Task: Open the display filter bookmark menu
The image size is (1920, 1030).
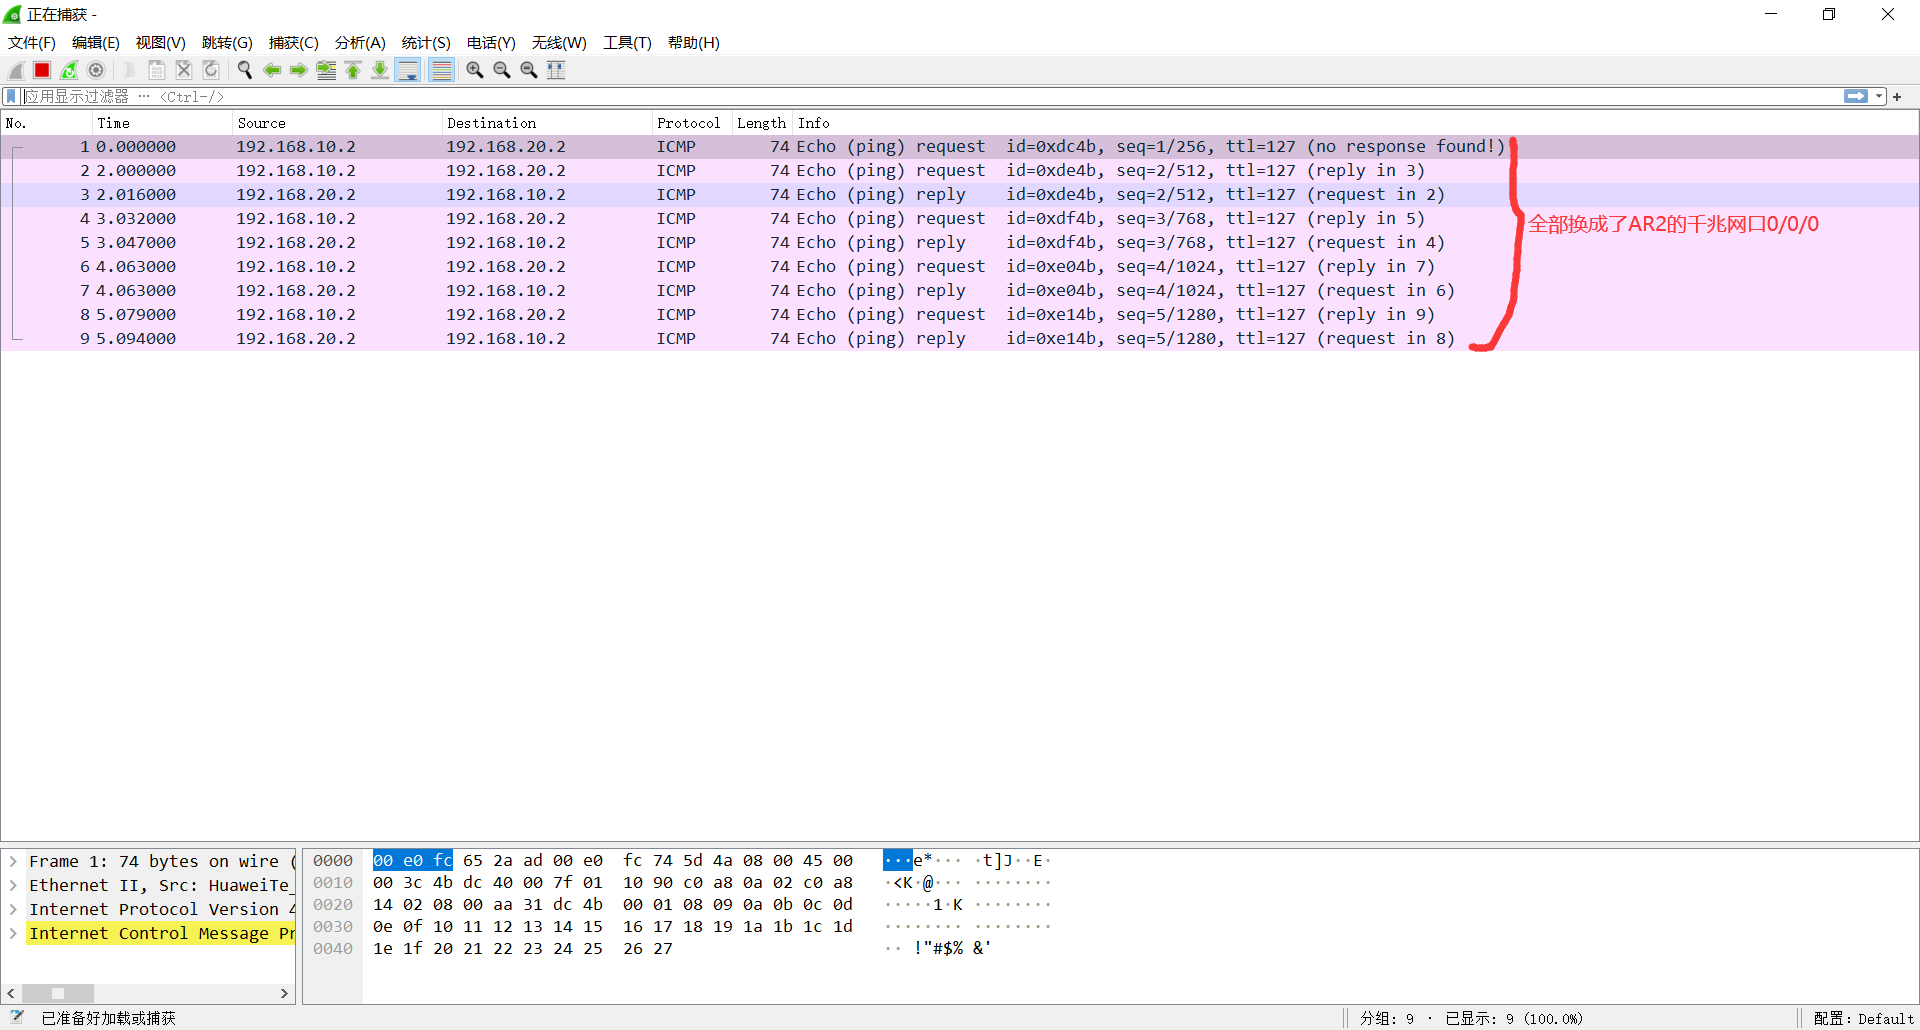Action: click(x=11, y=96)
